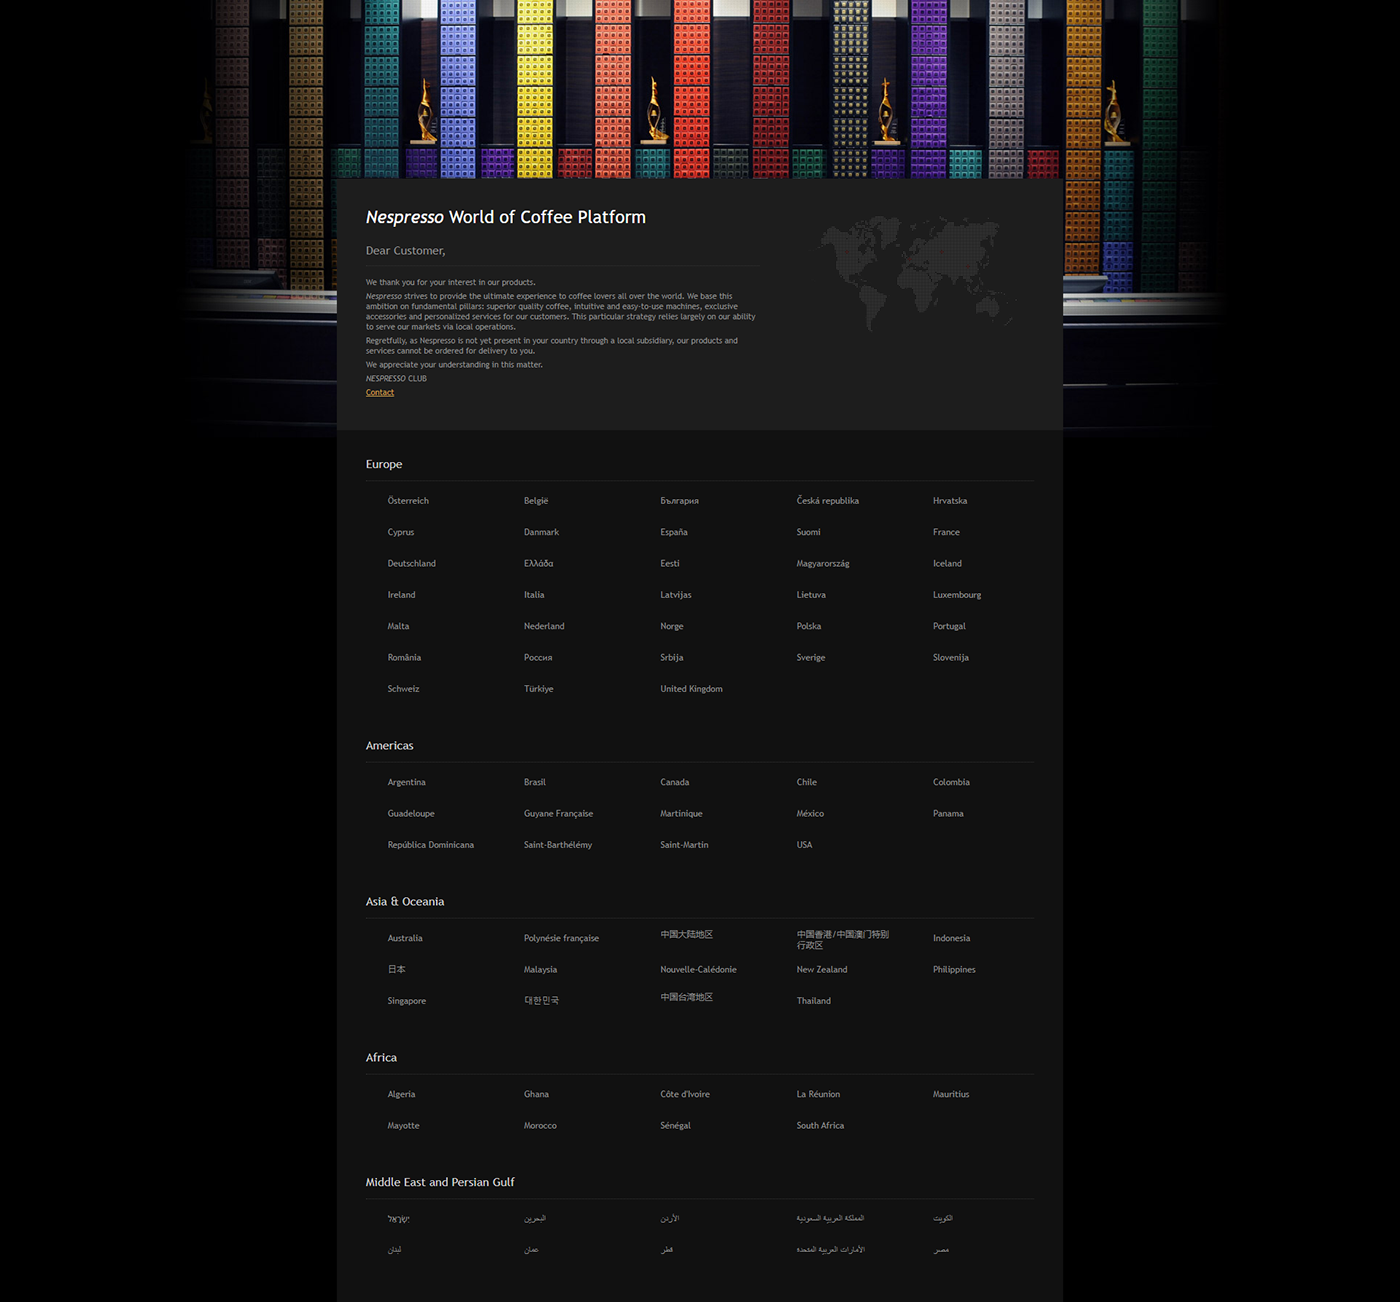
Task: Select Cyprus country link
Action: 401,532
